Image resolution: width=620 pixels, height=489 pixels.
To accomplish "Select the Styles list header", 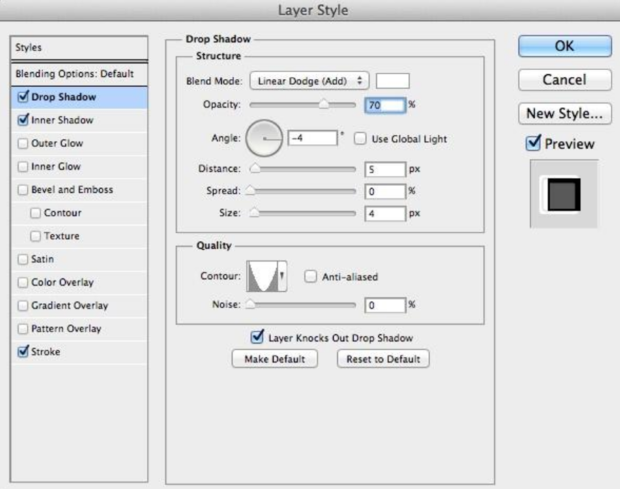I will [x=79, y=48].
